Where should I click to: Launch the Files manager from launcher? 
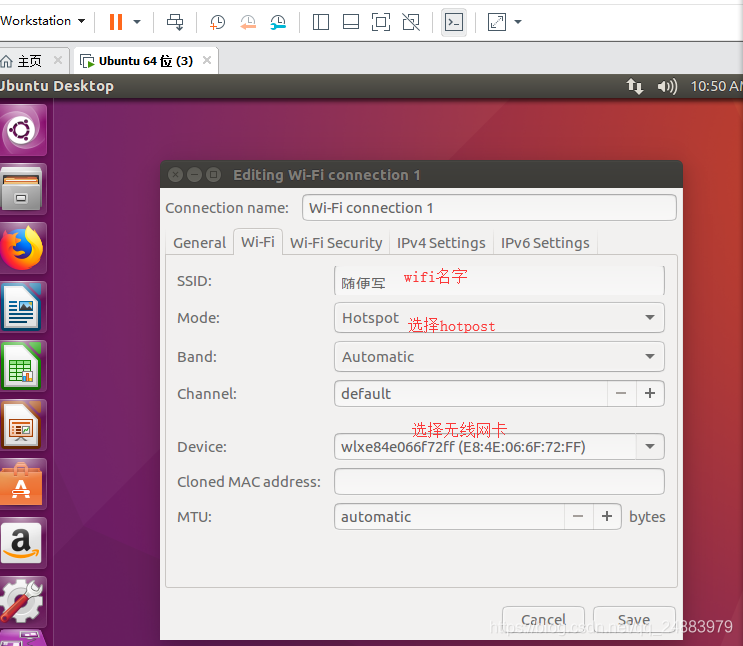[x=22, y=189]
